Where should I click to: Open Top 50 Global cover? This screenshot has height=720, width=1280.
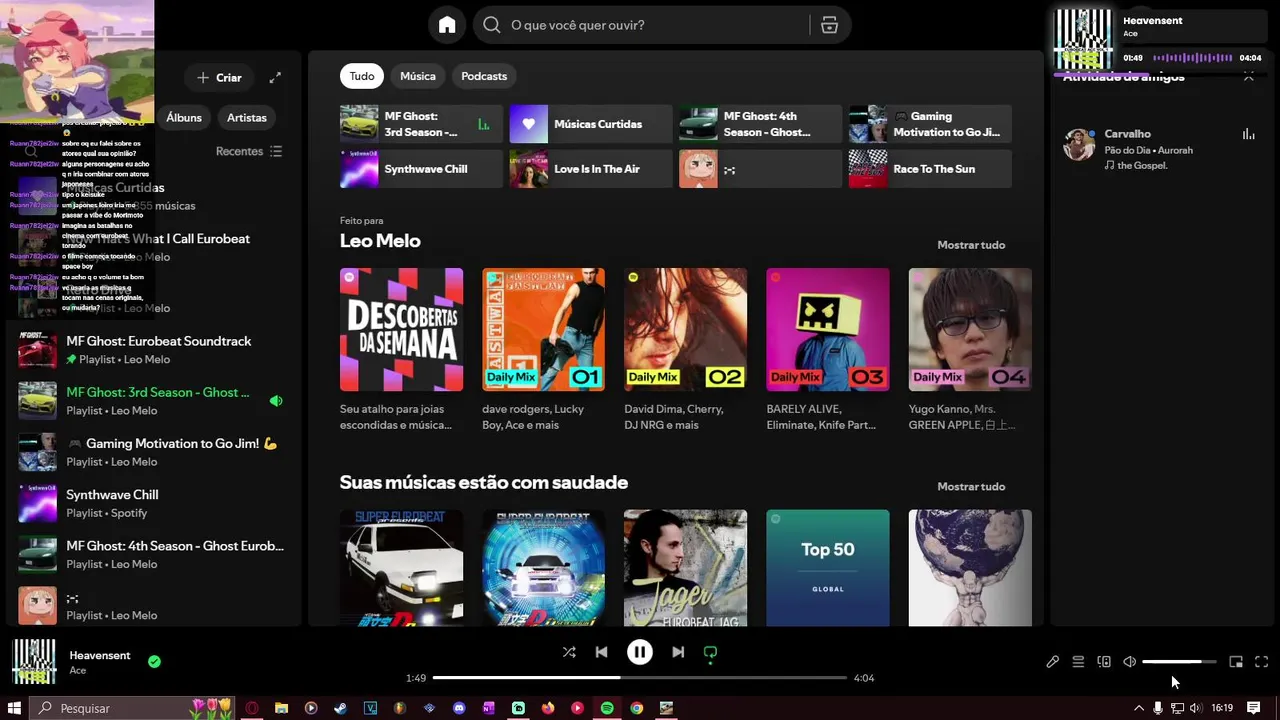[x=828, y=568]
